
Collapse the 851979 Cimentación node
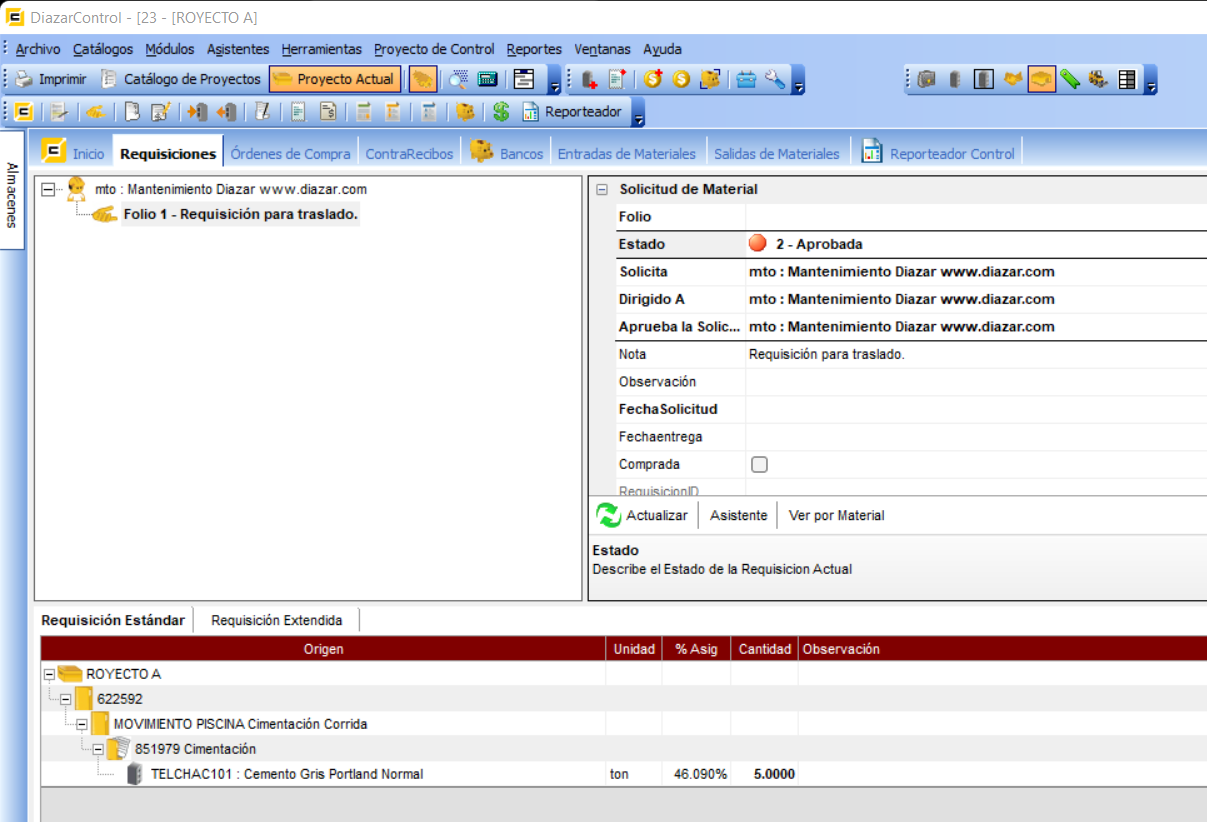(99, 749)
